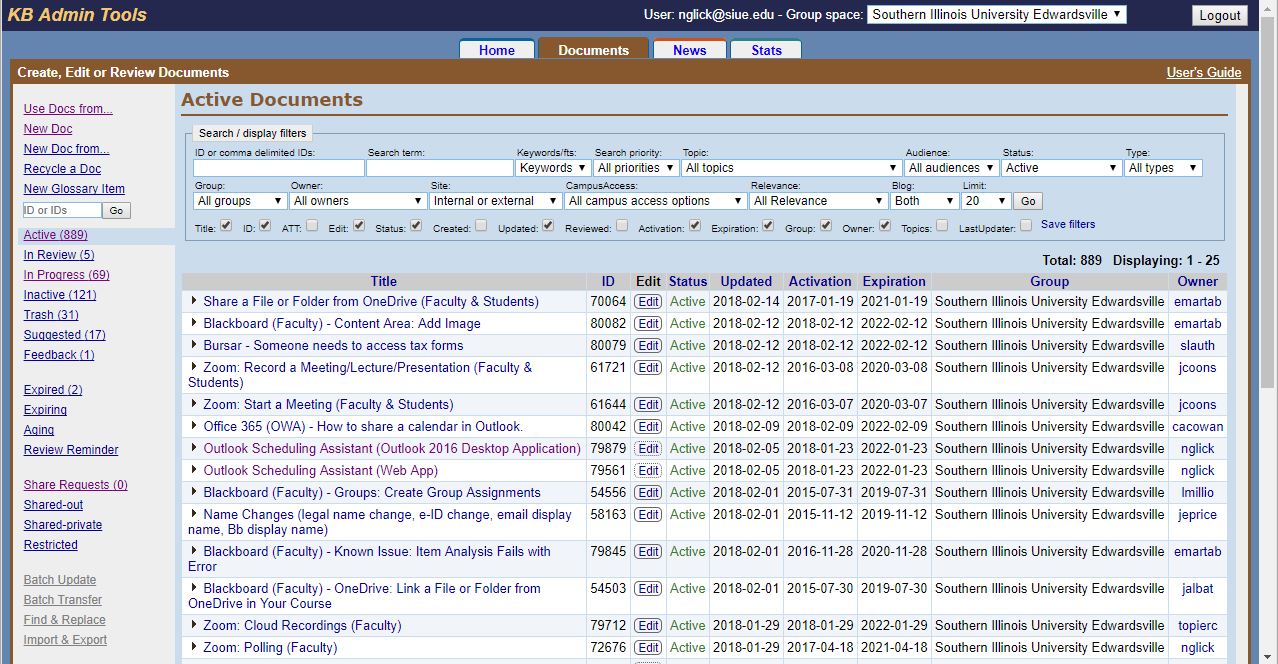1278x664 pixels.
Task: Click Edit for document 70064
Action: coord(648,302)
